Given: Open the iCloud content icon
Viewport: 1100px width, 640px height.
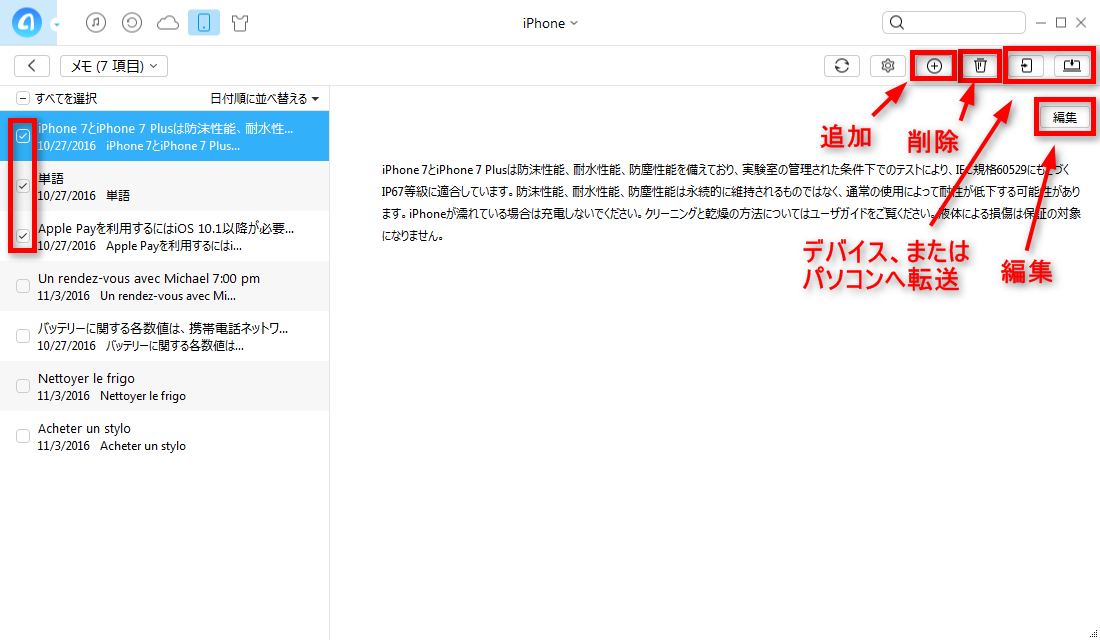Looking at the screenshot, I should click(168, 23).
